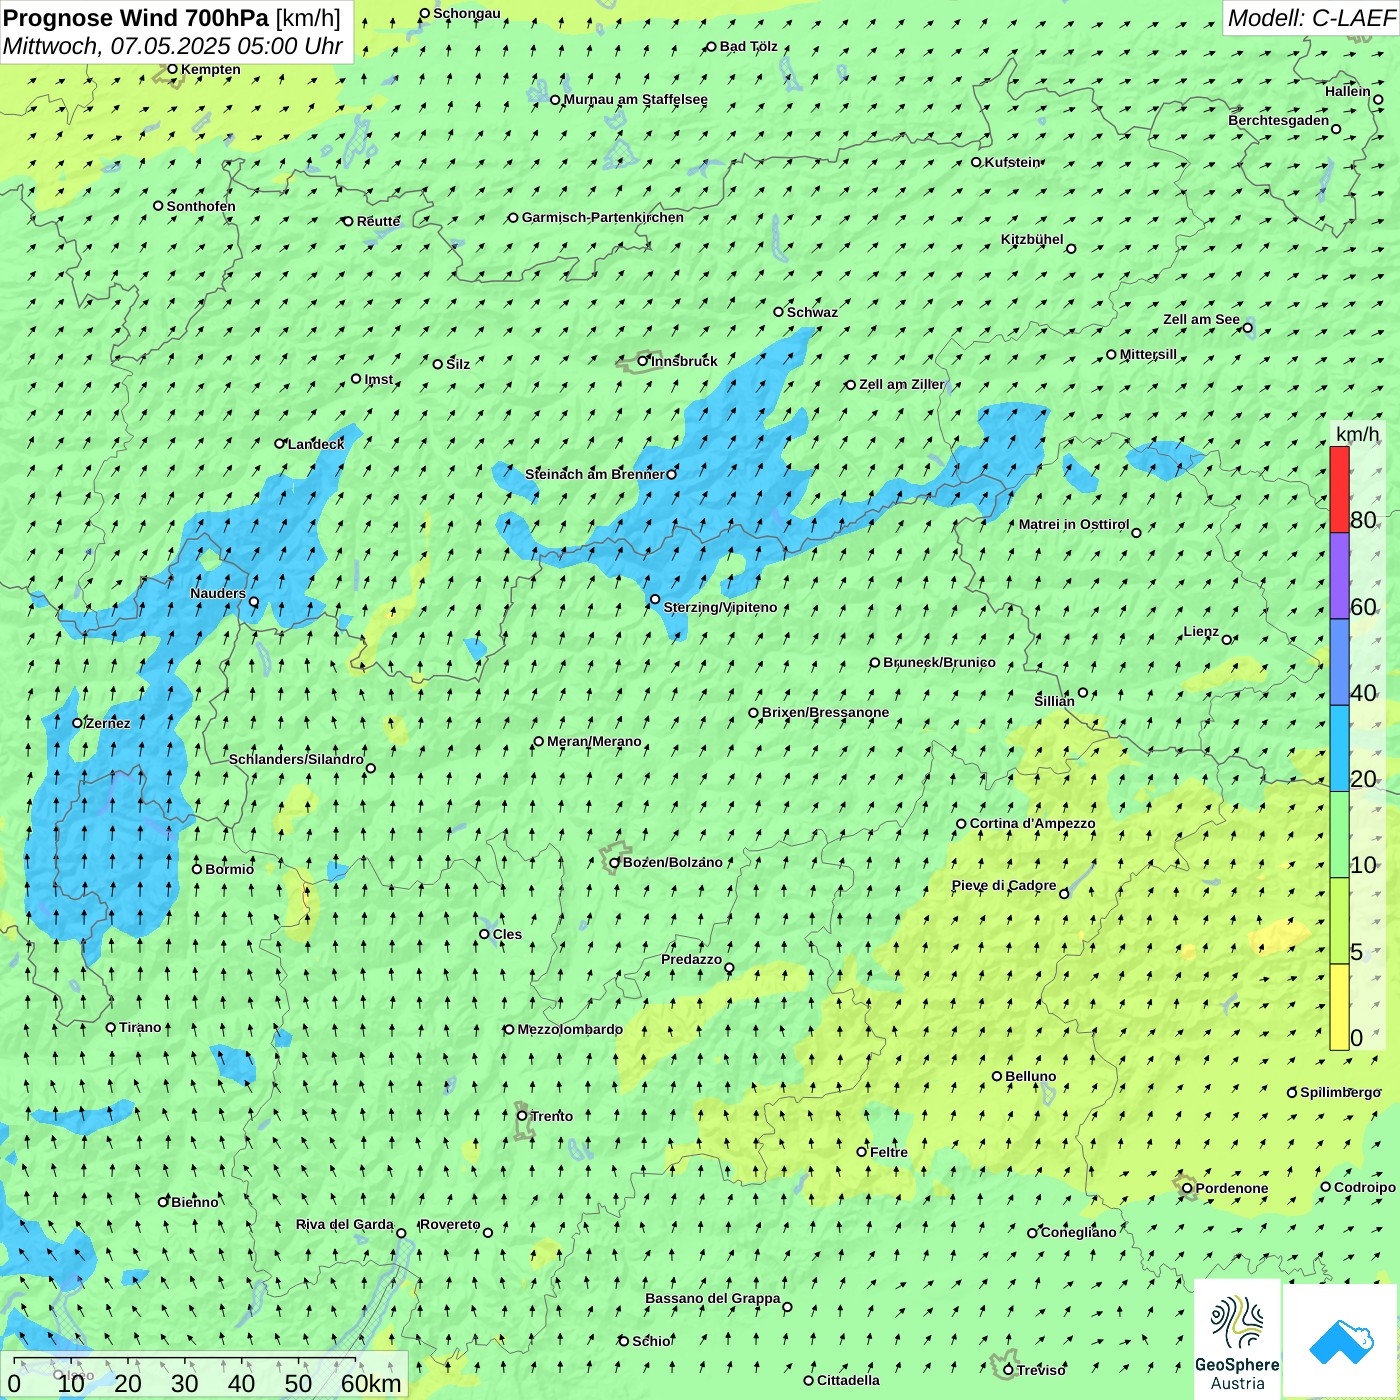The image size is (1400, 1400).
Task: Click the 'Bormio' label
Action: [x=229, y=869]
